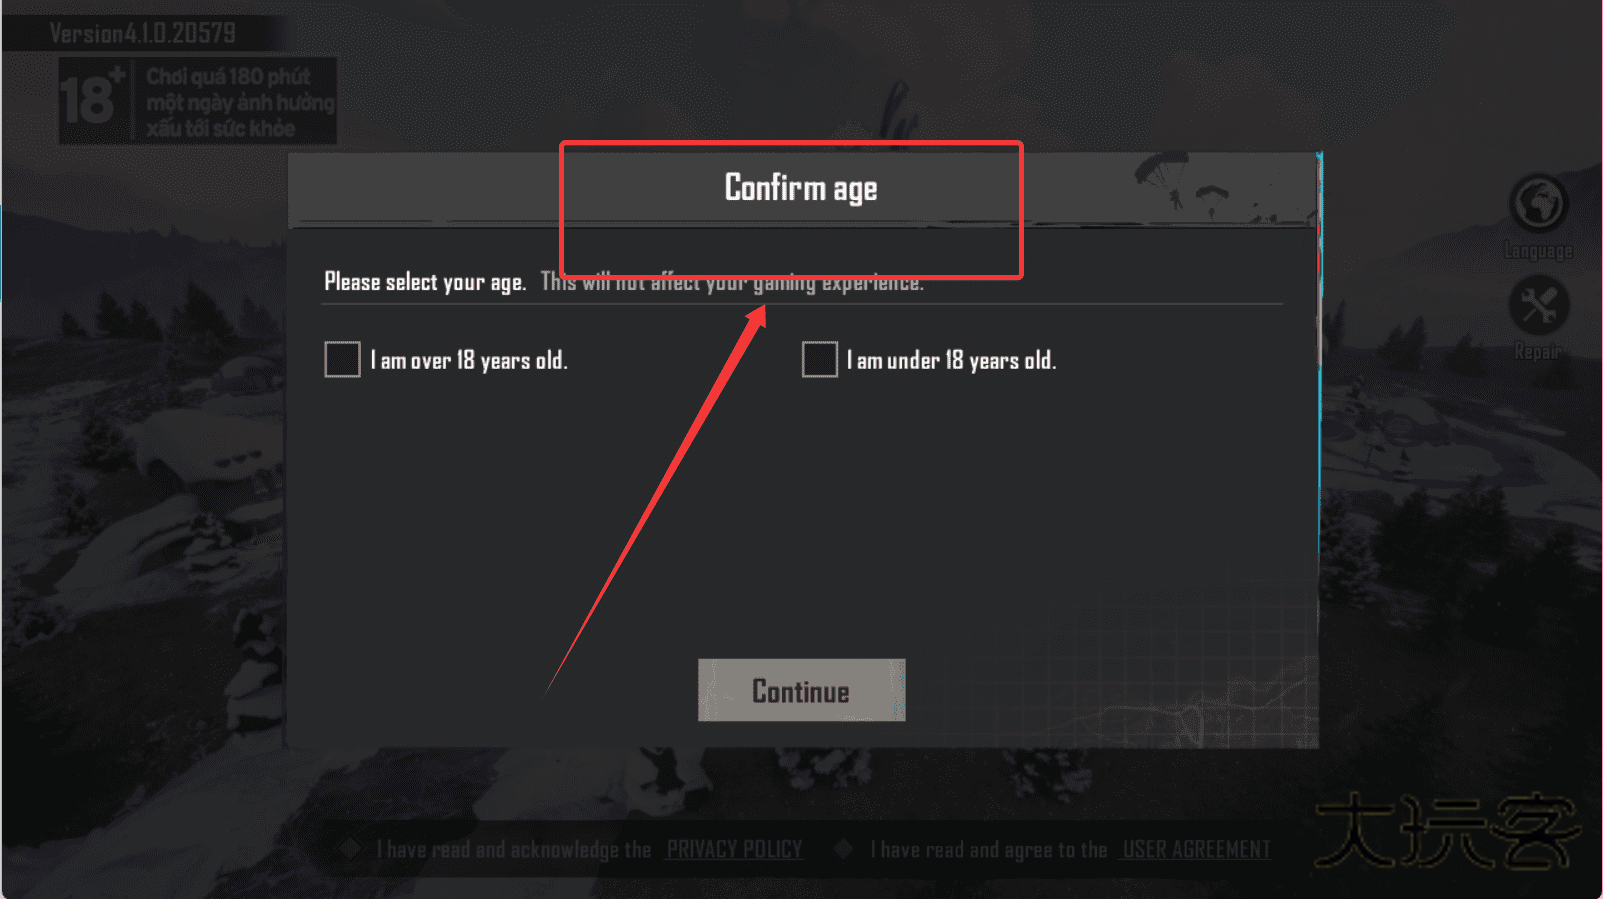
Task: Open the Repair tools icon
Action: pyautogui.click(x=1538, y=306)
